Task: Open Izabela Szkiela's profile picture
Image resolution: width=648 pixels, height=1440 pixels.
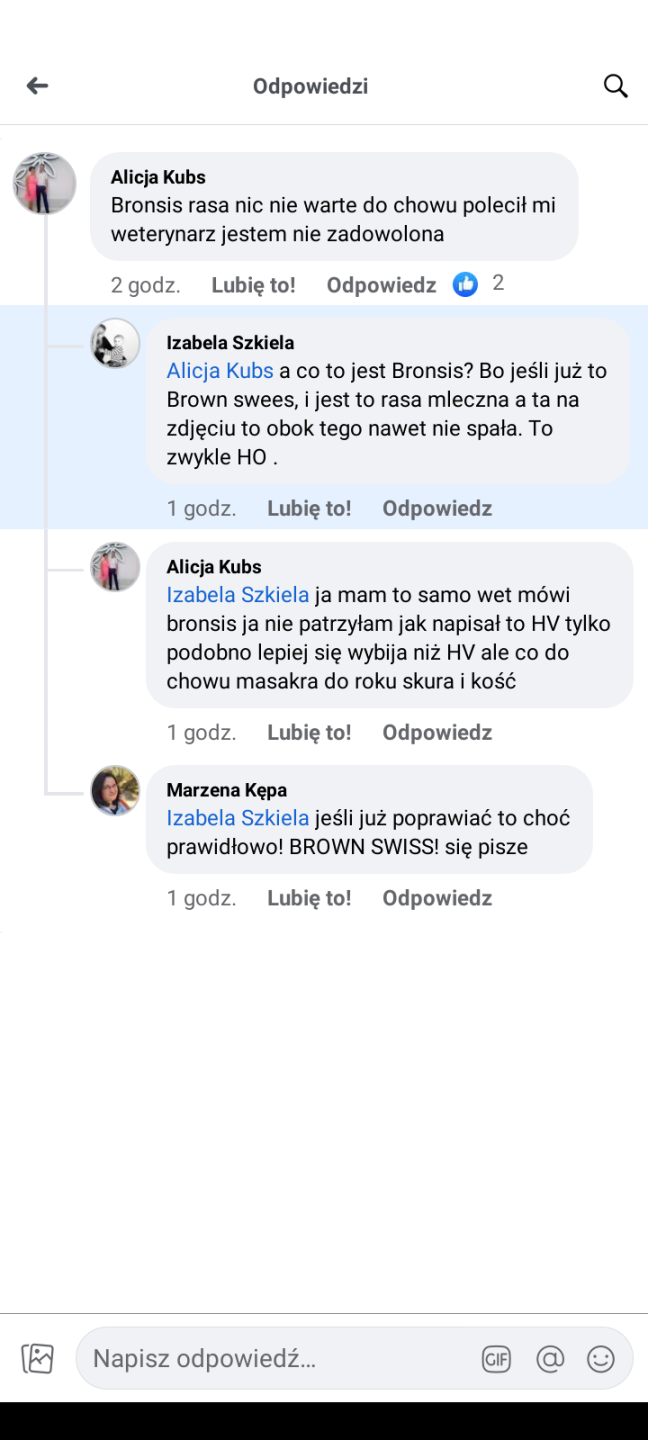Action: tap(115, 344)
